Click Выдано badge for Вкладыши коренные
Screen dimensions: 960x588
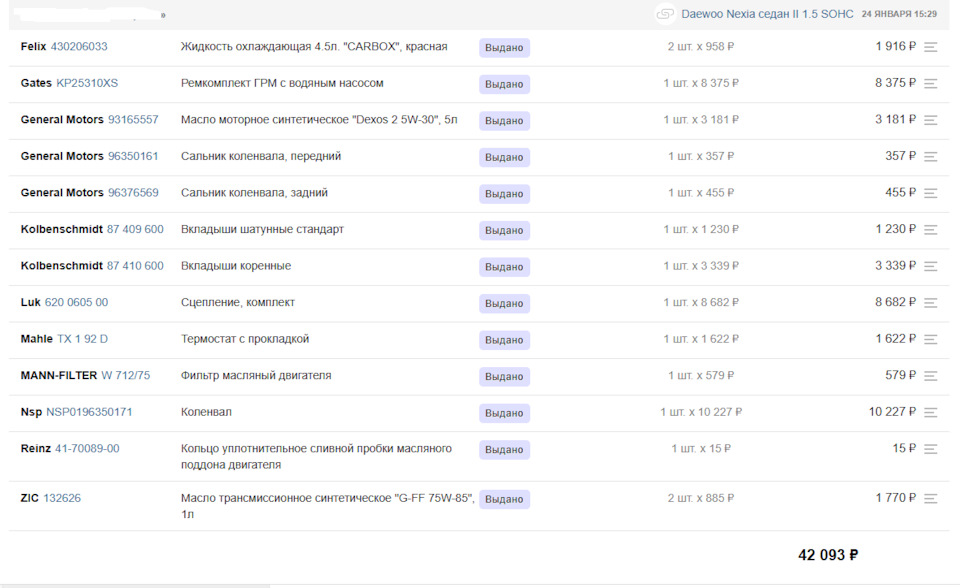(x=504, y=267)
